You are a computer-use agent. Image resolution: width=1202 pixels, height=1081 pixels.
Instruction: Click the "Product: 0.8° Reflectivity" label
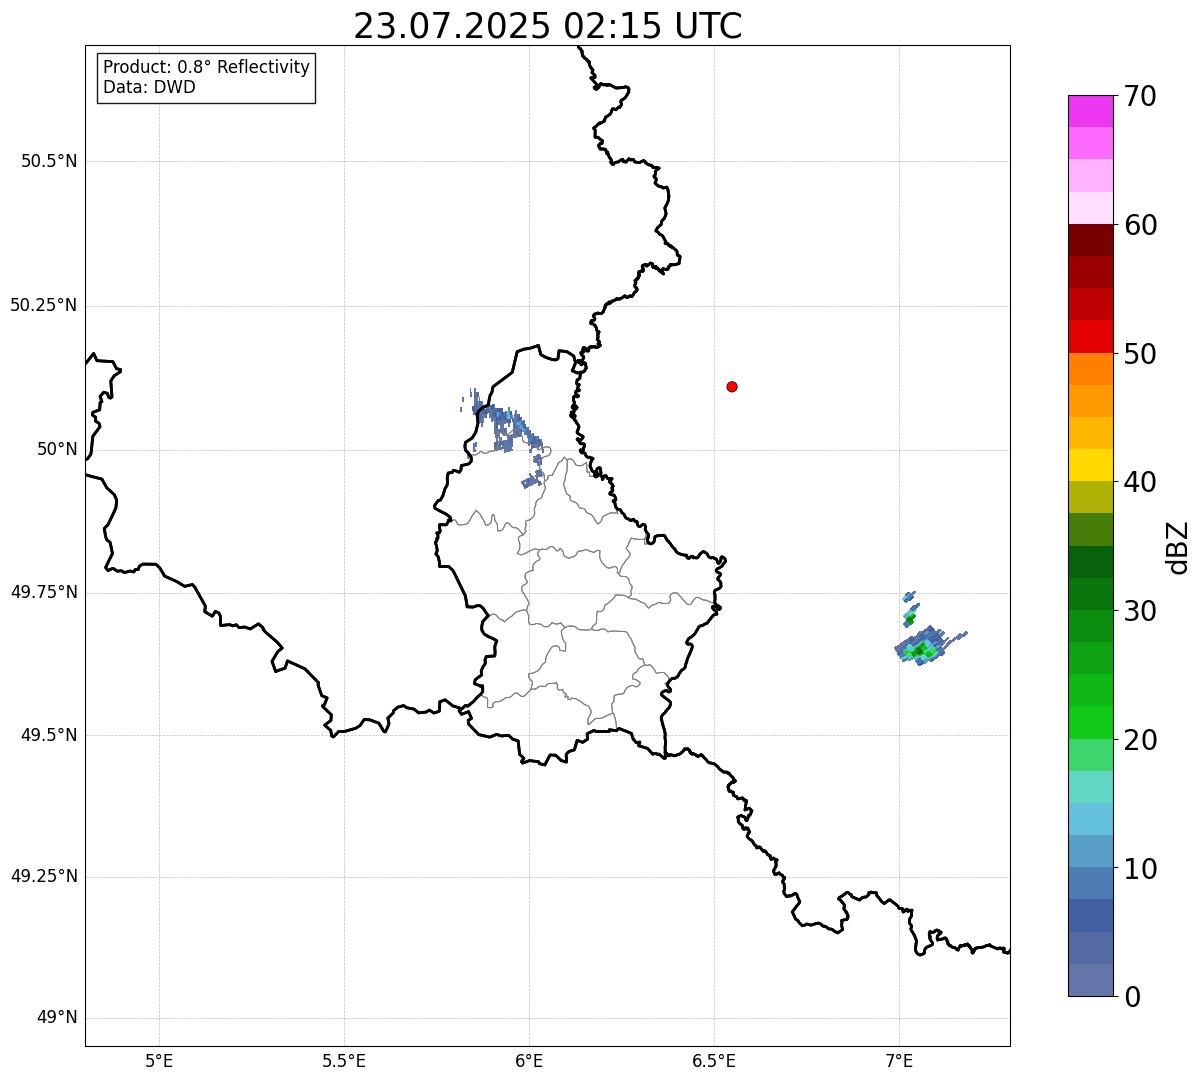207,67
